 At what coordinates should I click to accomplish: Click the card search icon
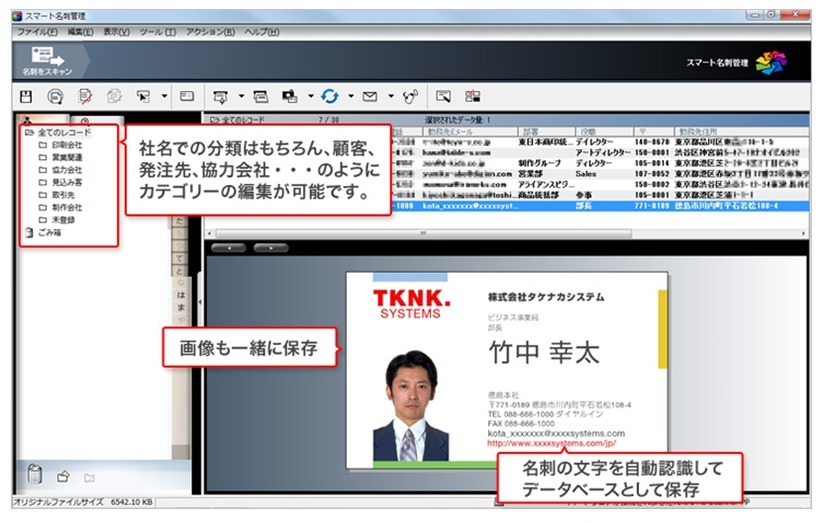click(x=443, y=96)
